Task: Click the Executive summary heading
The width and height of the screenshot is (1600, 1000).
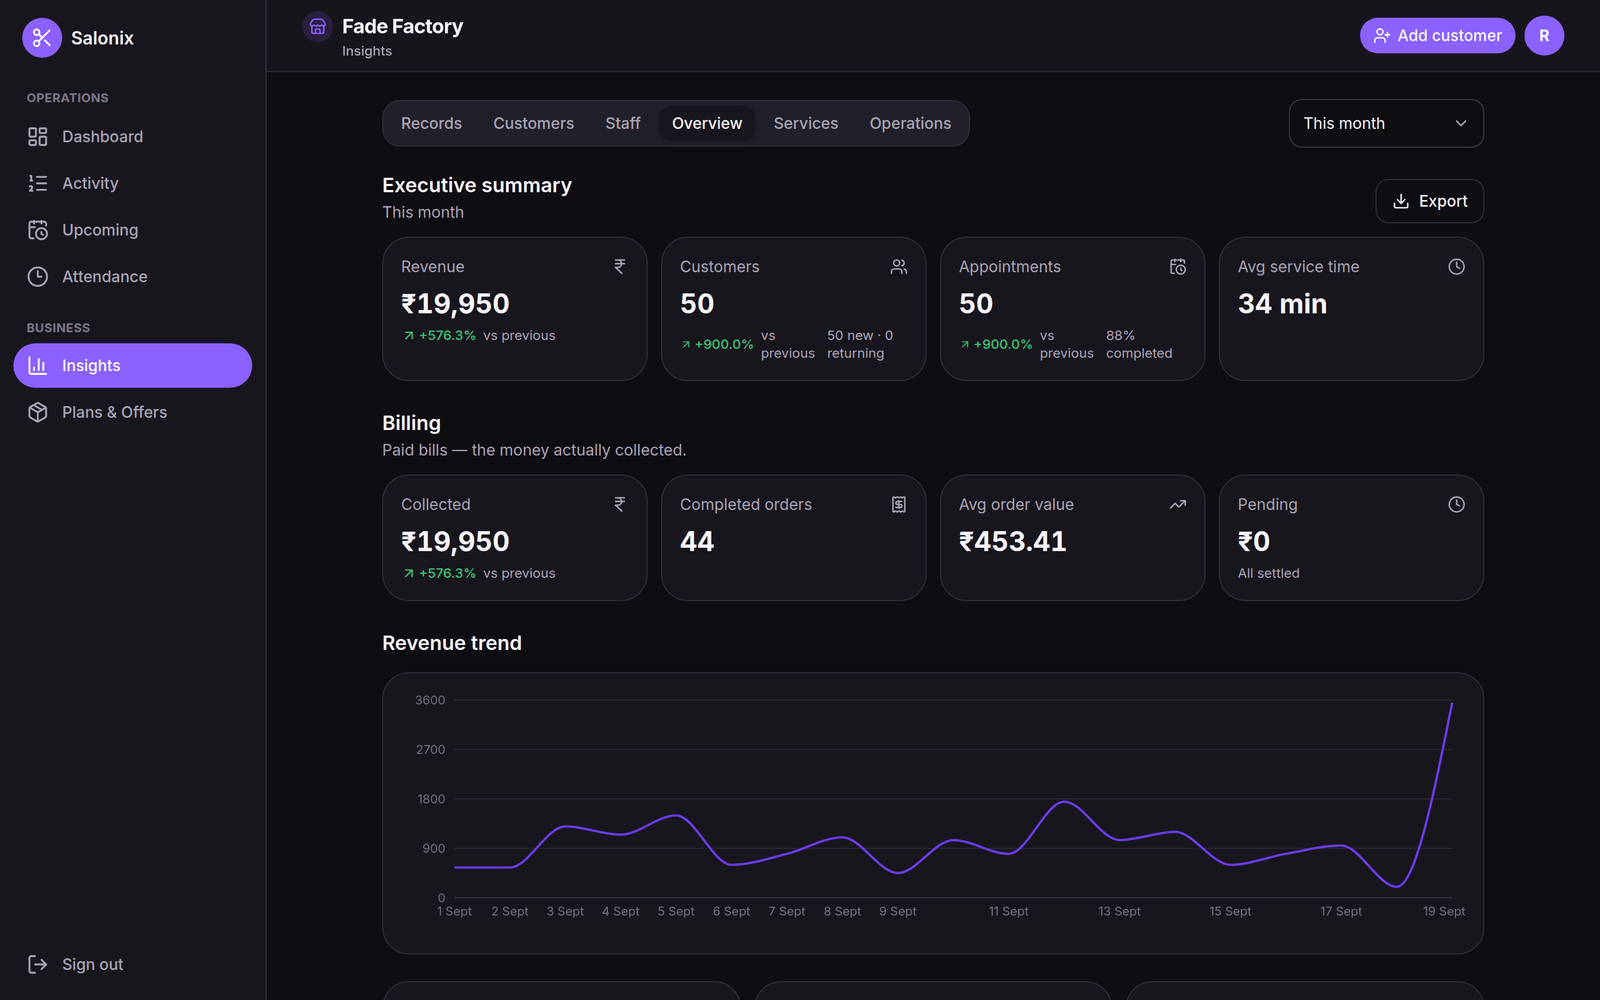Action: 477,185
